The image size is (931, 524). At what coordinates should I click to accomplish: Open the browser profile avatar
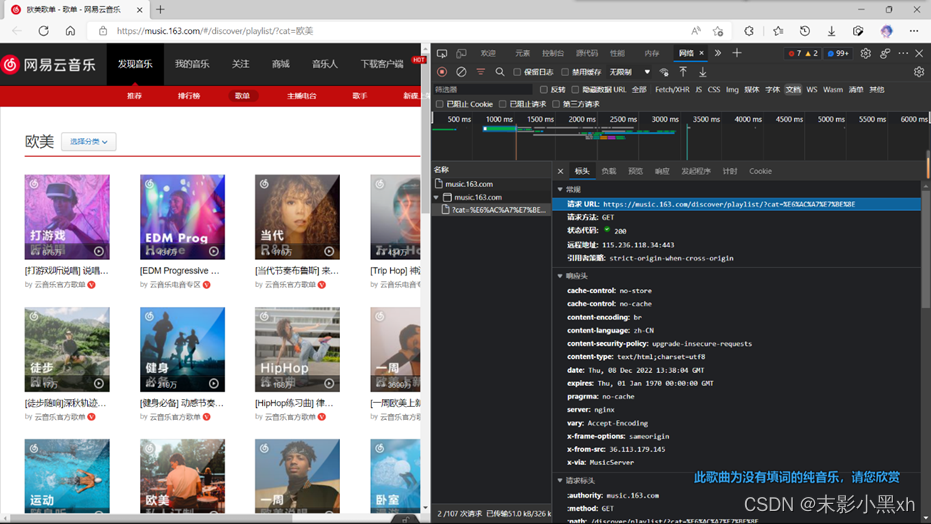click(x=886, y=31)
